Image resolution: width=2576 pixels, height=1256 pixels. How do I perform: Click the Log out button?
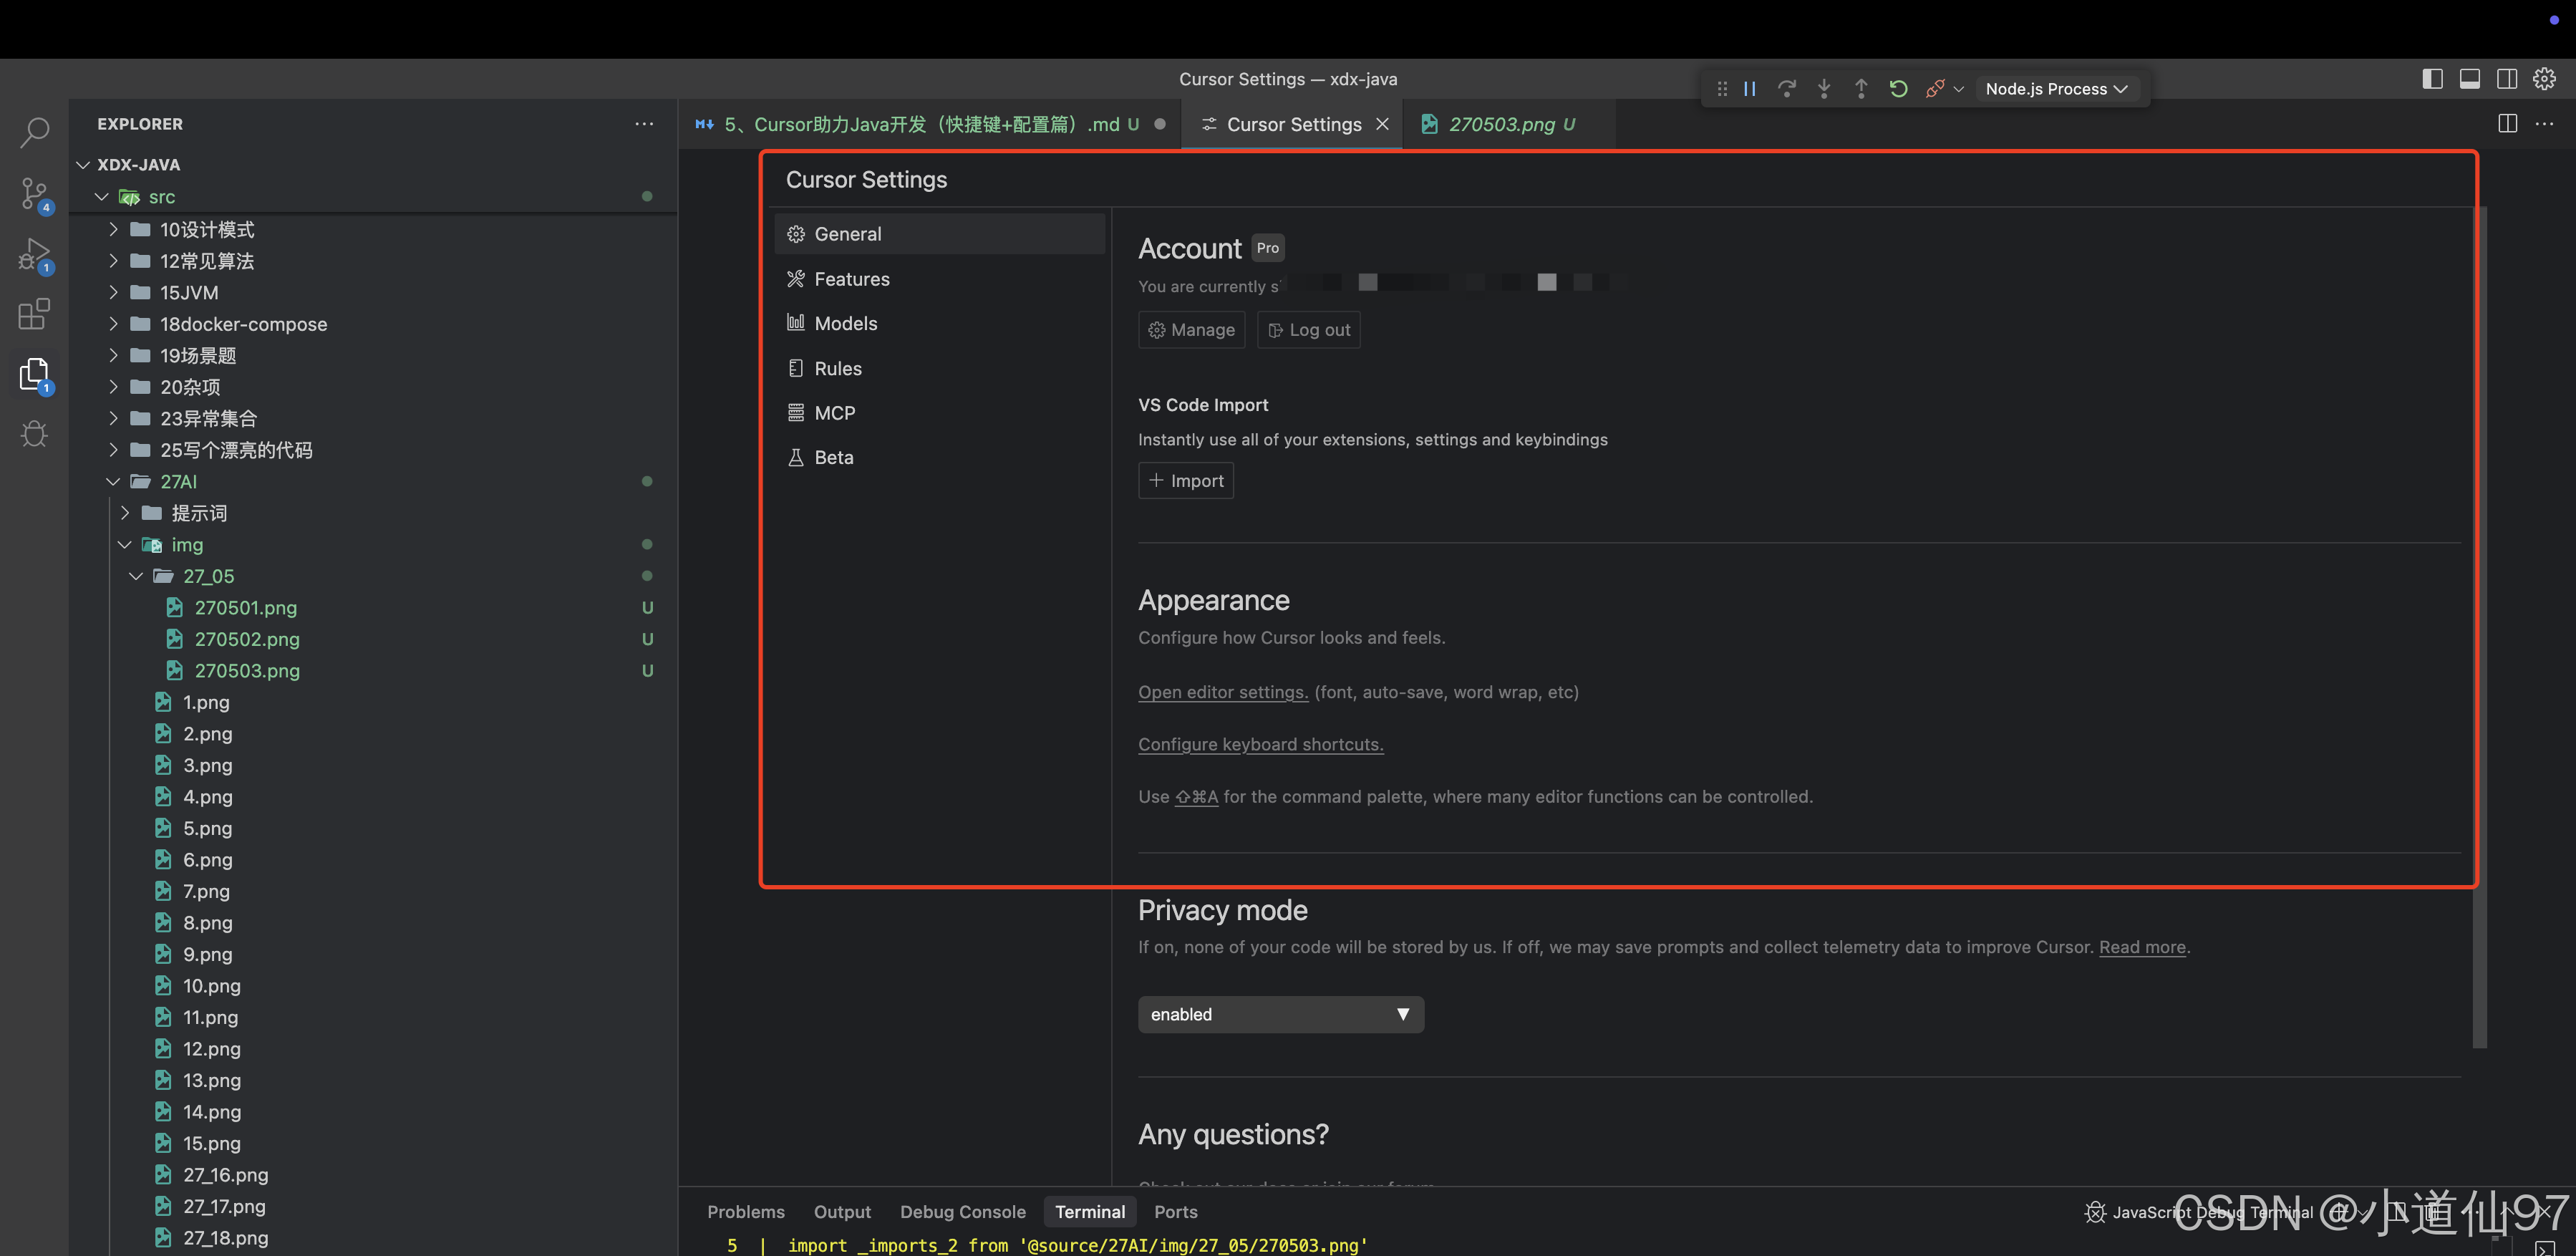pyautogui.click(x=1308, y=330)
